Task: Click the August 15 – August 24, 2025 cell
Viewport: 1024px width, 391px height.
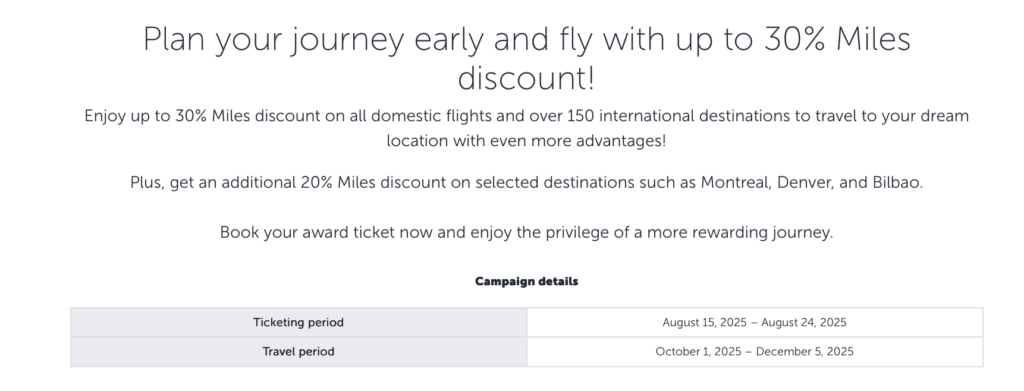Action: click(x=754, y=322)
